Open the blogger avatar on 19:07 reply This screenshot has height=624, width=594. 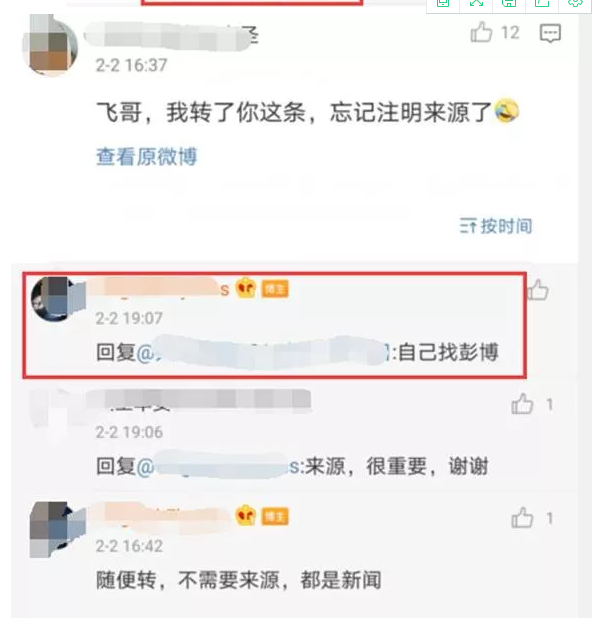pos(58,298)
